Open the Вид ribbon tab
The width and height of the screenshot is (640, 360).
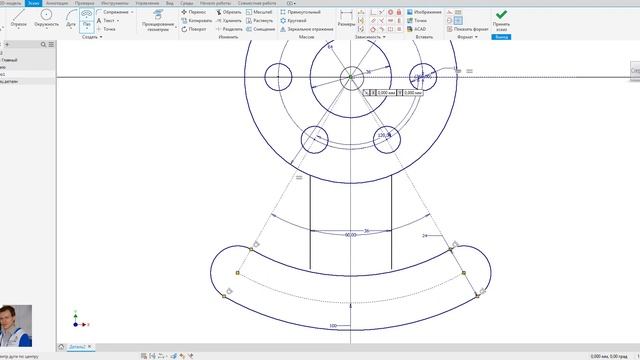(169, 3)
